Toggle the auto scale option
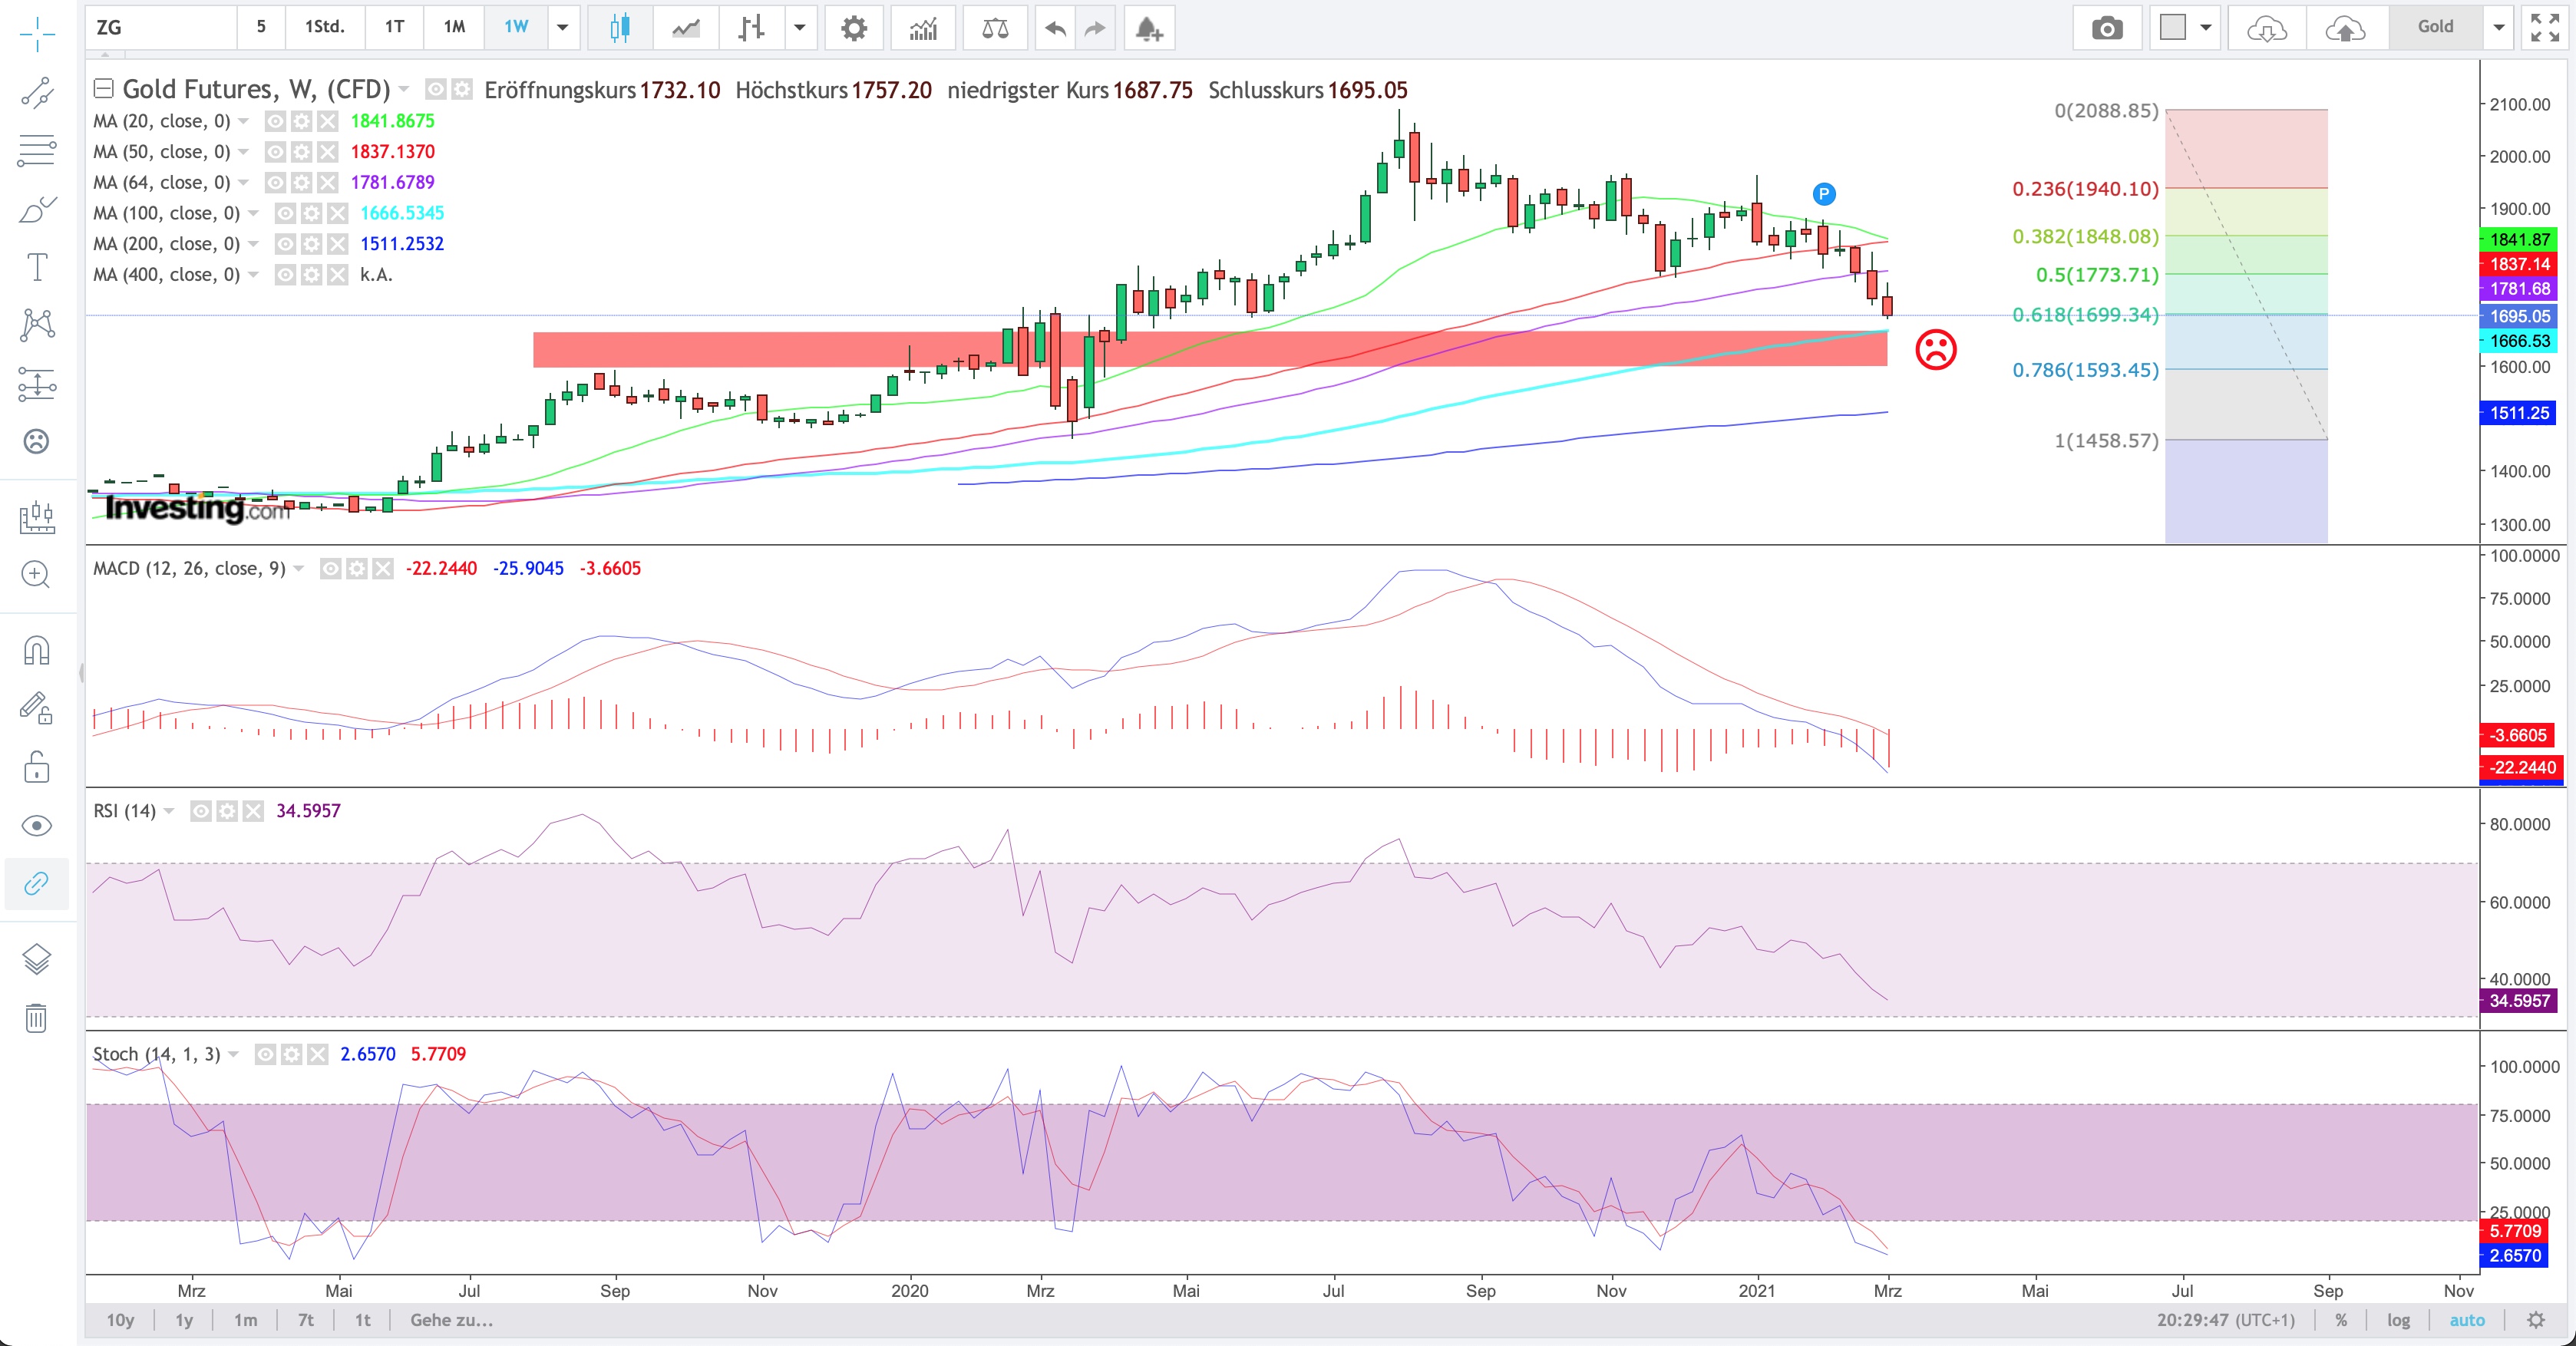This screenshot has width=2576, height=1346. (x=2466, y=1320)
